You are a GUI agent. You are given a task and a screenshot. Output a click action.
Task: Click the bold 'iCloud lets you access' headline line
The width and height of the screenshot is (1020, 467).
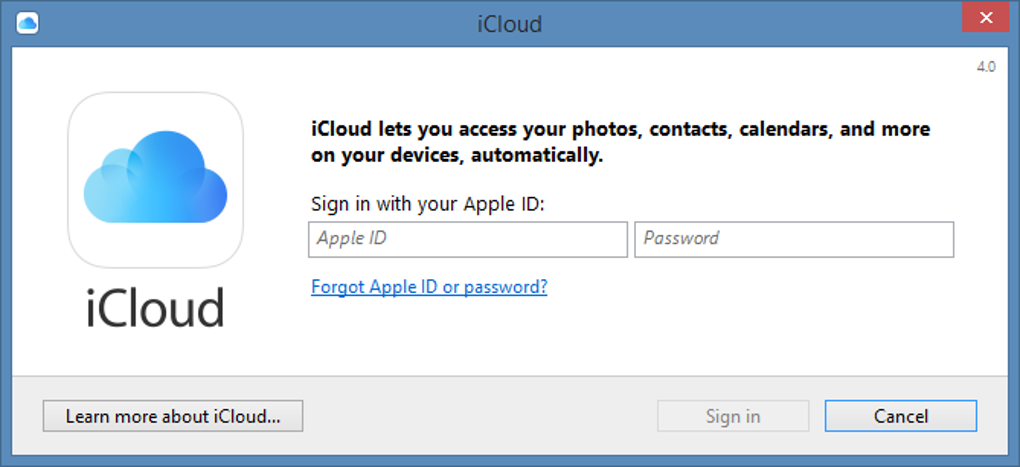620,130
